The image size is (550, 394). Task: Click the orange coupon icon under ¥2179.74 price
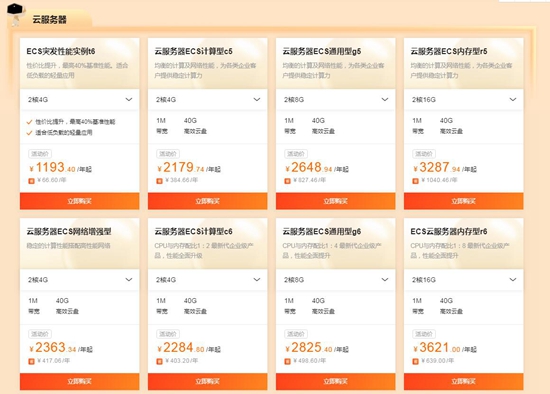click(159, 181)
